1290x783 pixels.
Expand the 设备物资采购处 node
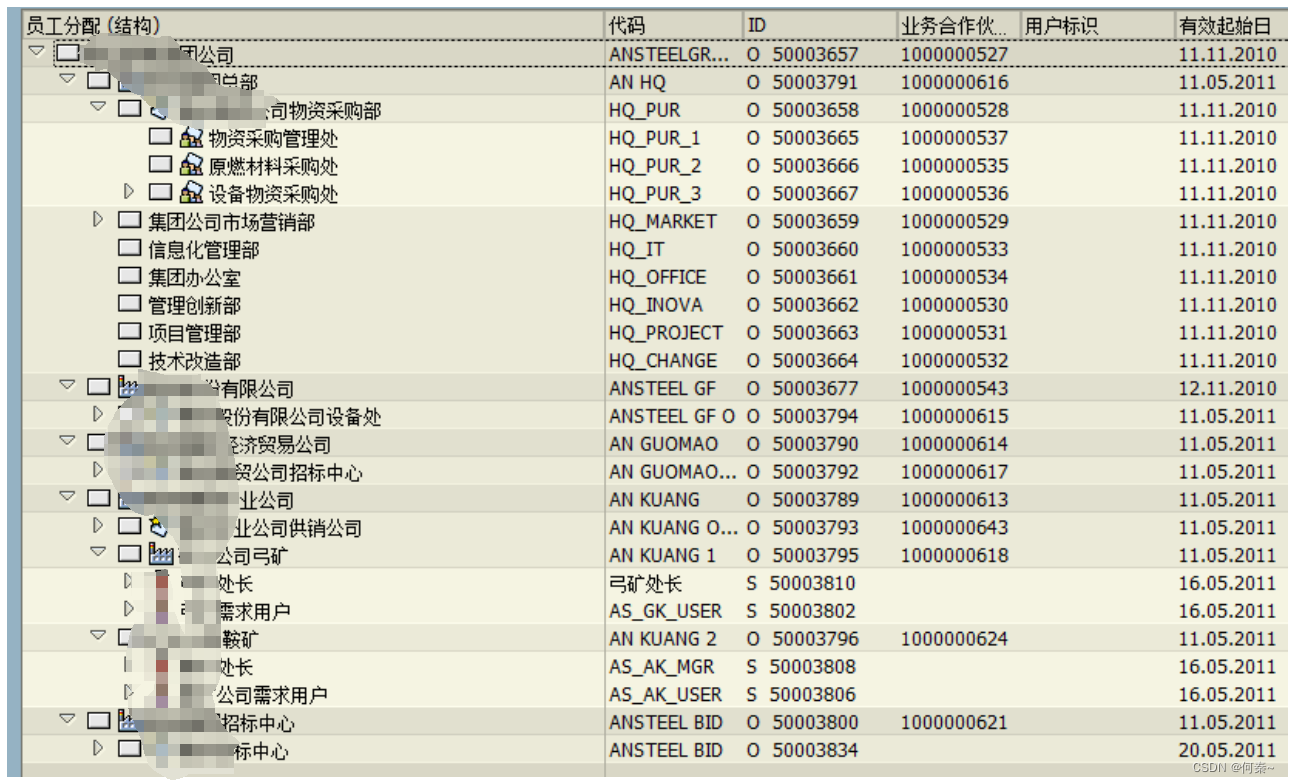[128, 191]
